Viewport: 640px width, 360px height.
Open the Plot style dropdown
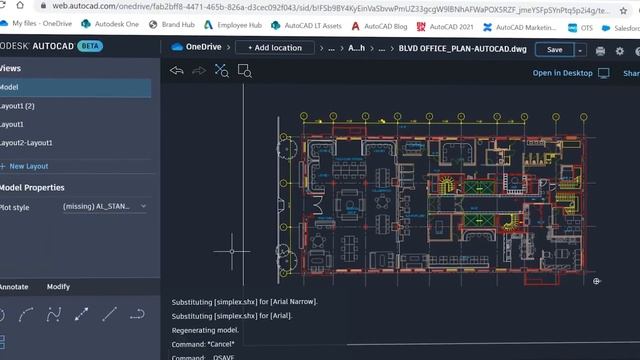104,207
